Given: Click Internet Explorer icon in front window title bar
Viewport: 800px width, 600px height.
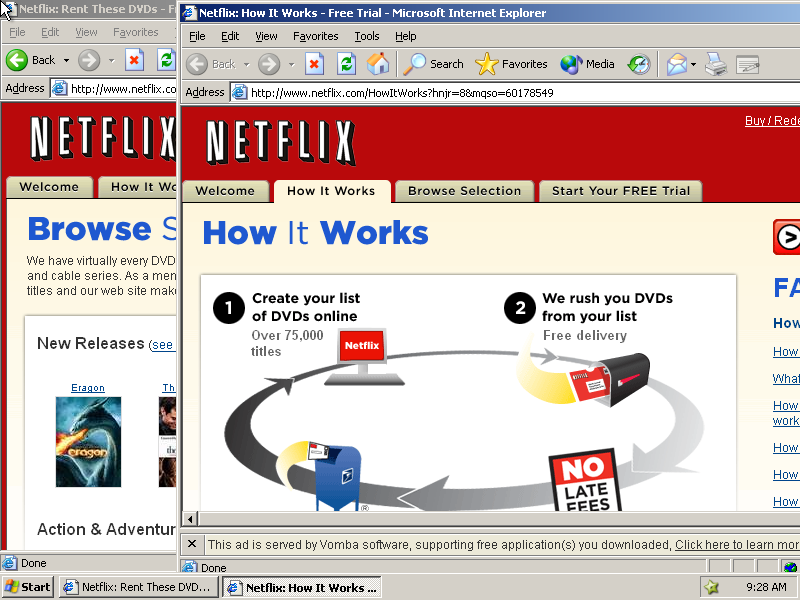Looking at the screenshot, I should [x=190, y=13].
